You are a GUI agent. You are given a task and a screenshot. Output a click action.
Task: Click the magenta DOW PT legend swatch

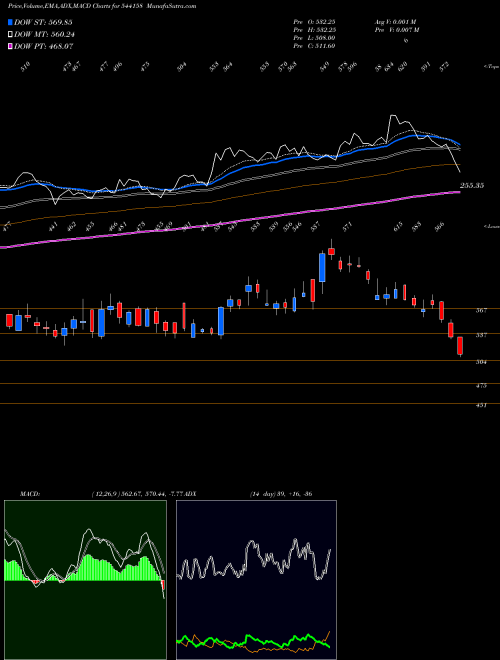[10, 46]
